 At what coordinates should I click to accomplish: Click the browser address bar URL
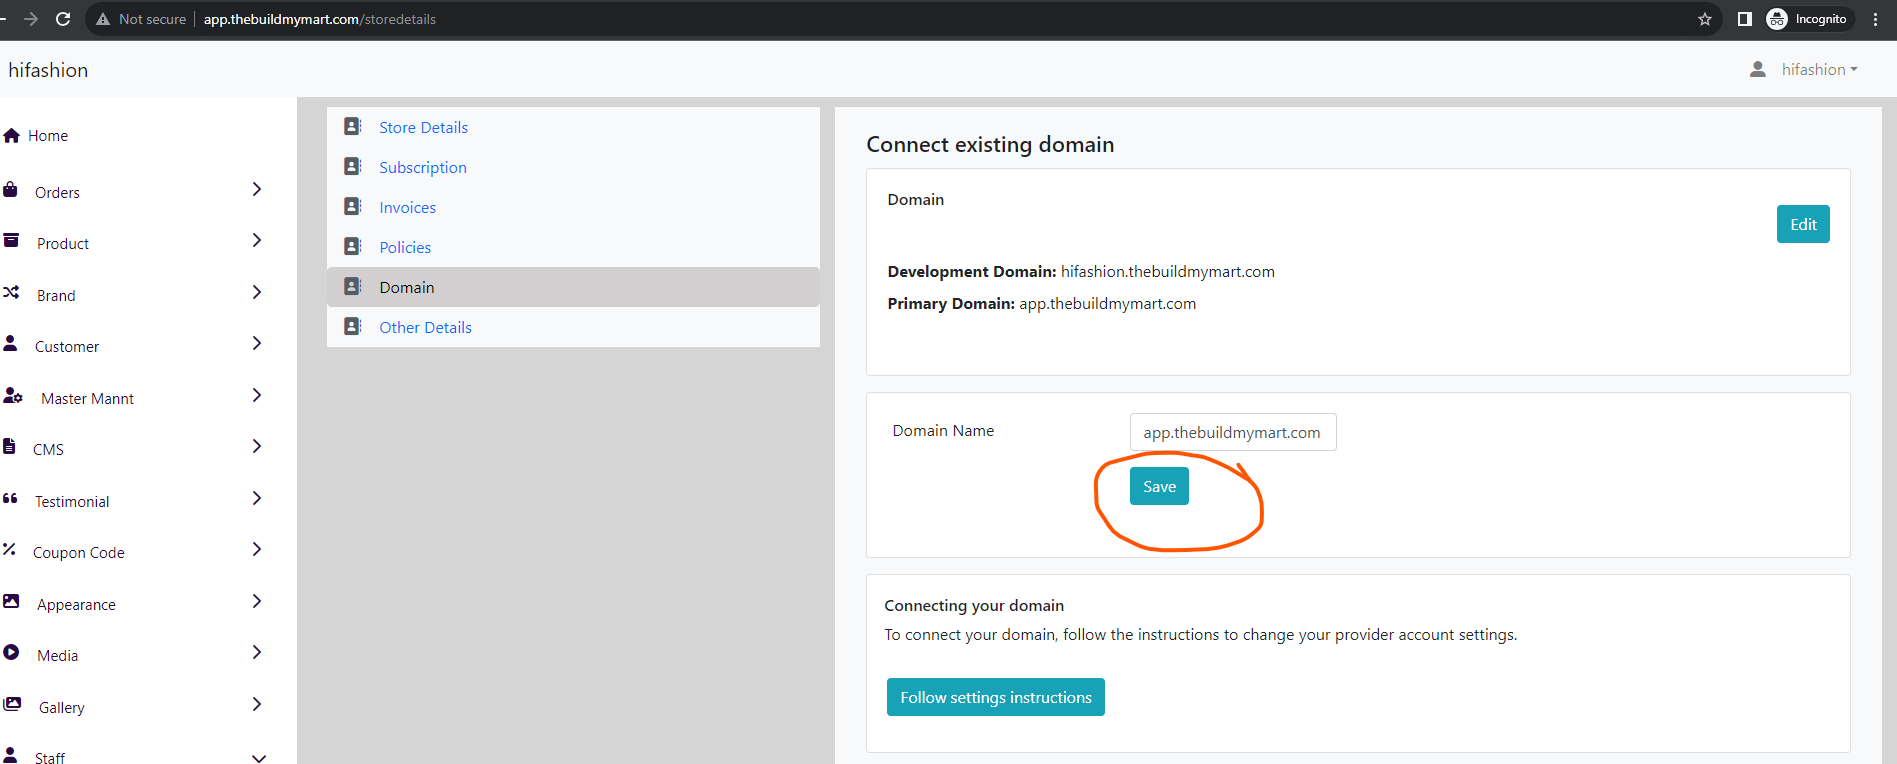[x=319, y=19]
